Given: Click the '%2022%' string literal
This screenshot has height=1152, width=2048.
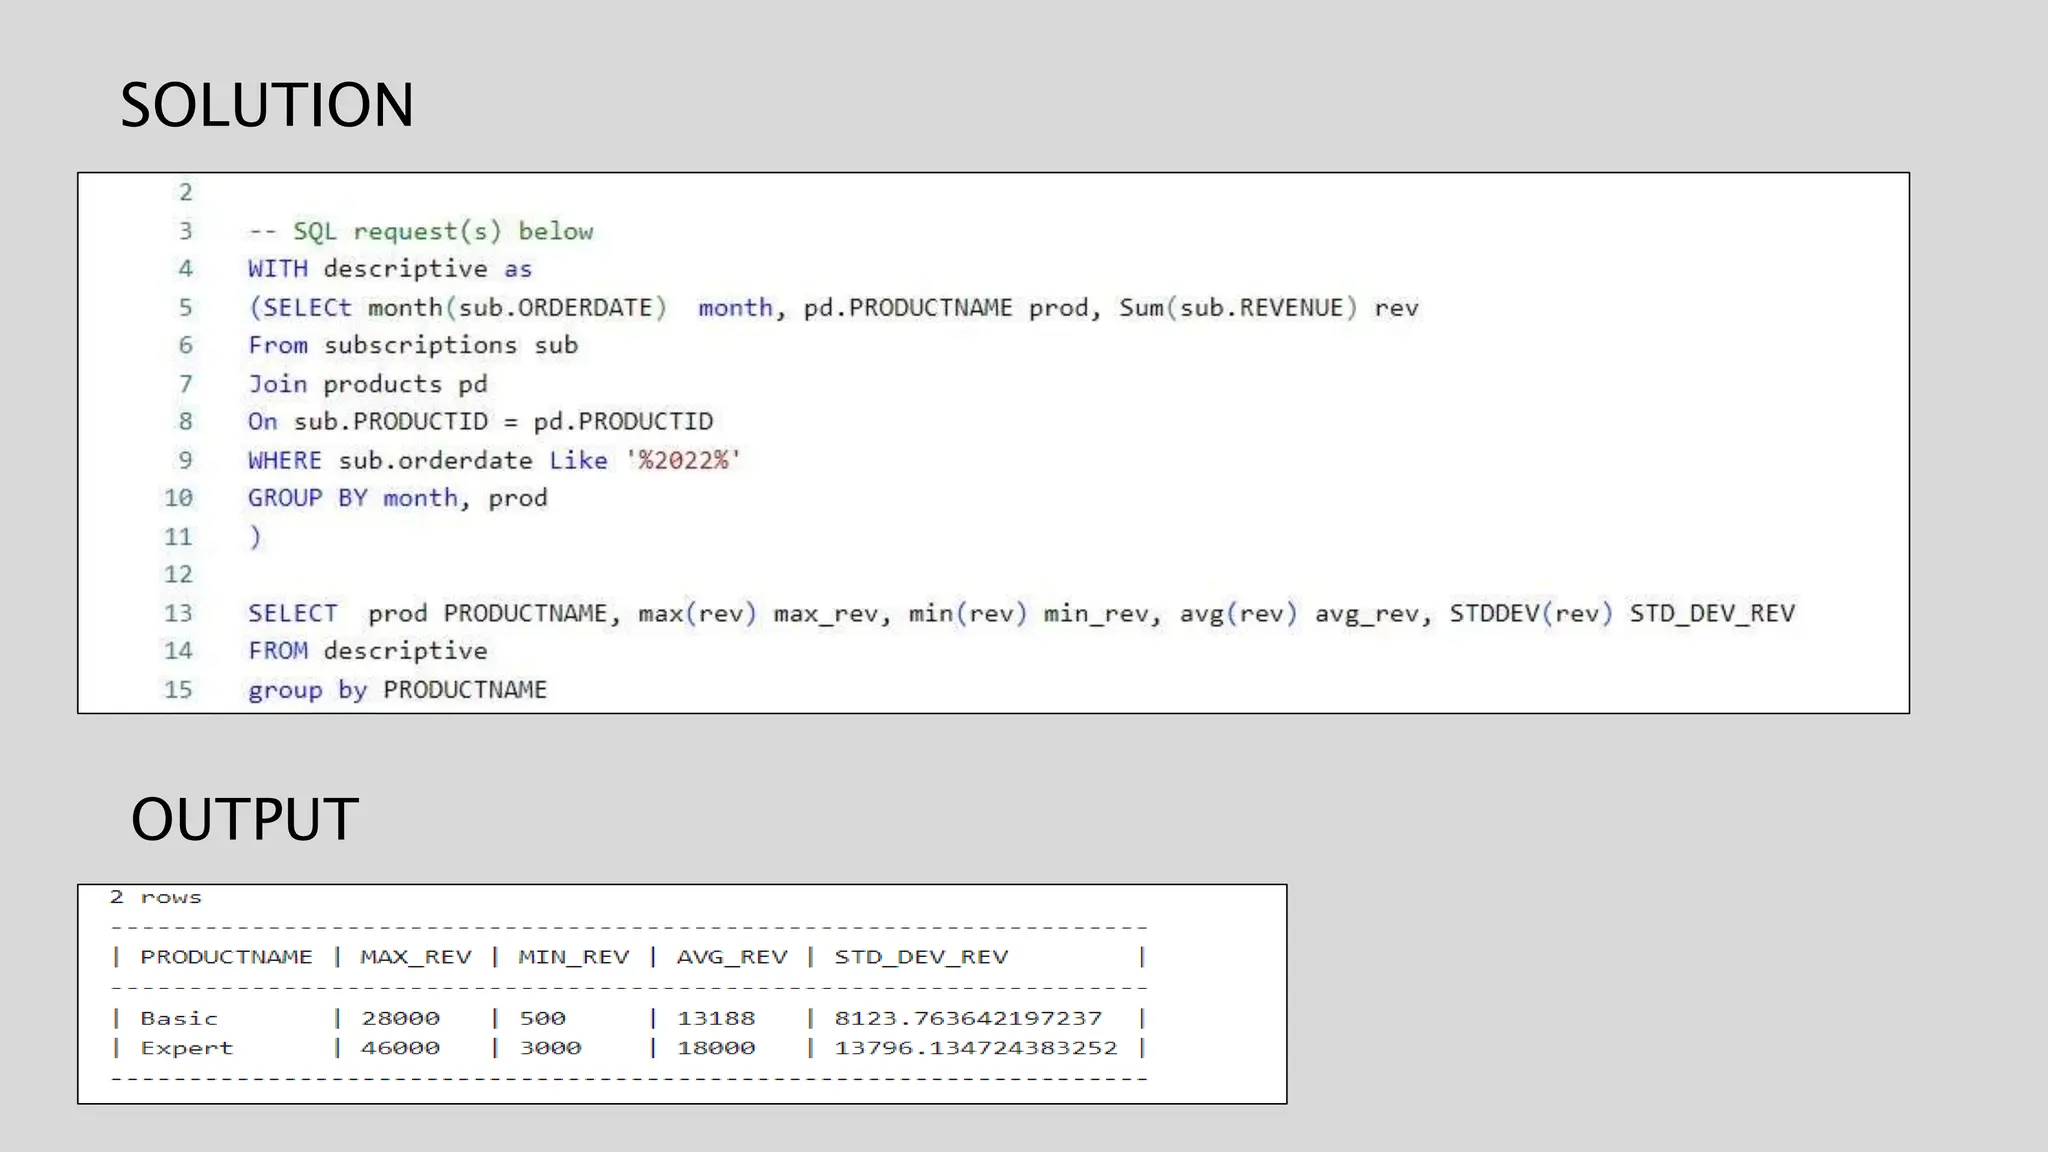Looking at the screenshot, I should coord(683,460).
